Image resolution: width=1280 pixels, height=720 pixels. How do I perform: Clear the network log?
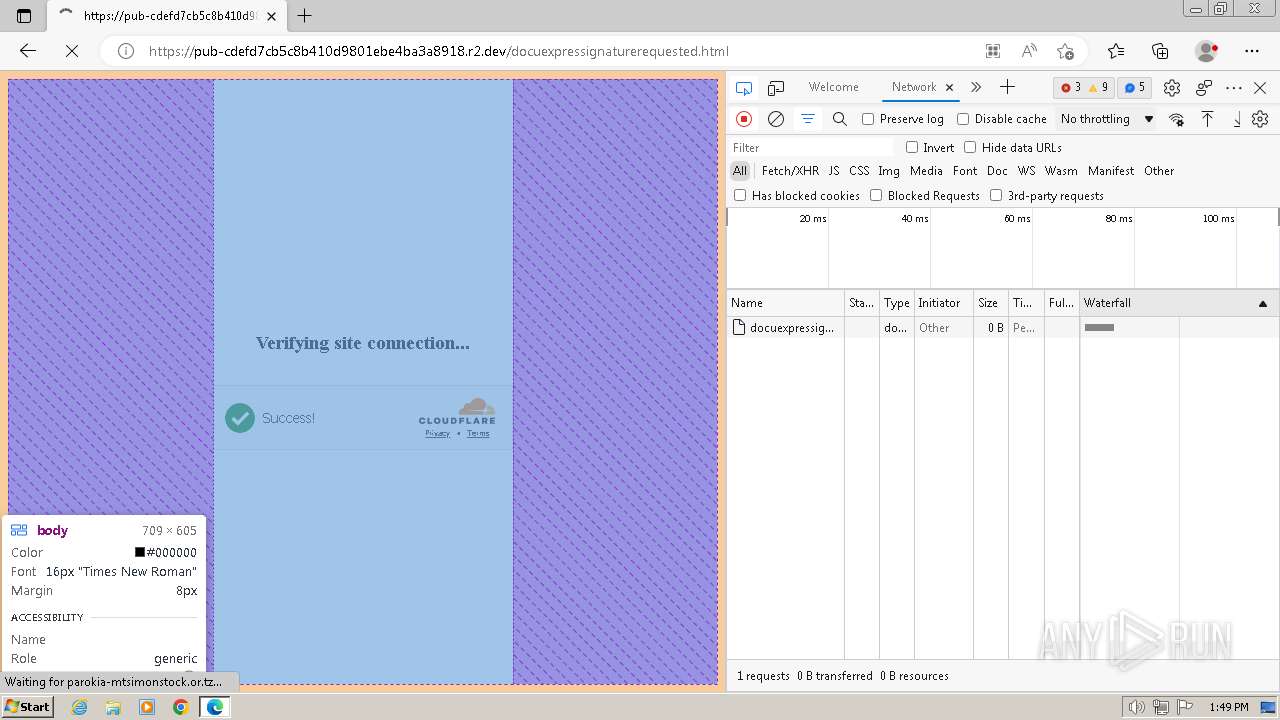(x=776, y=119)
